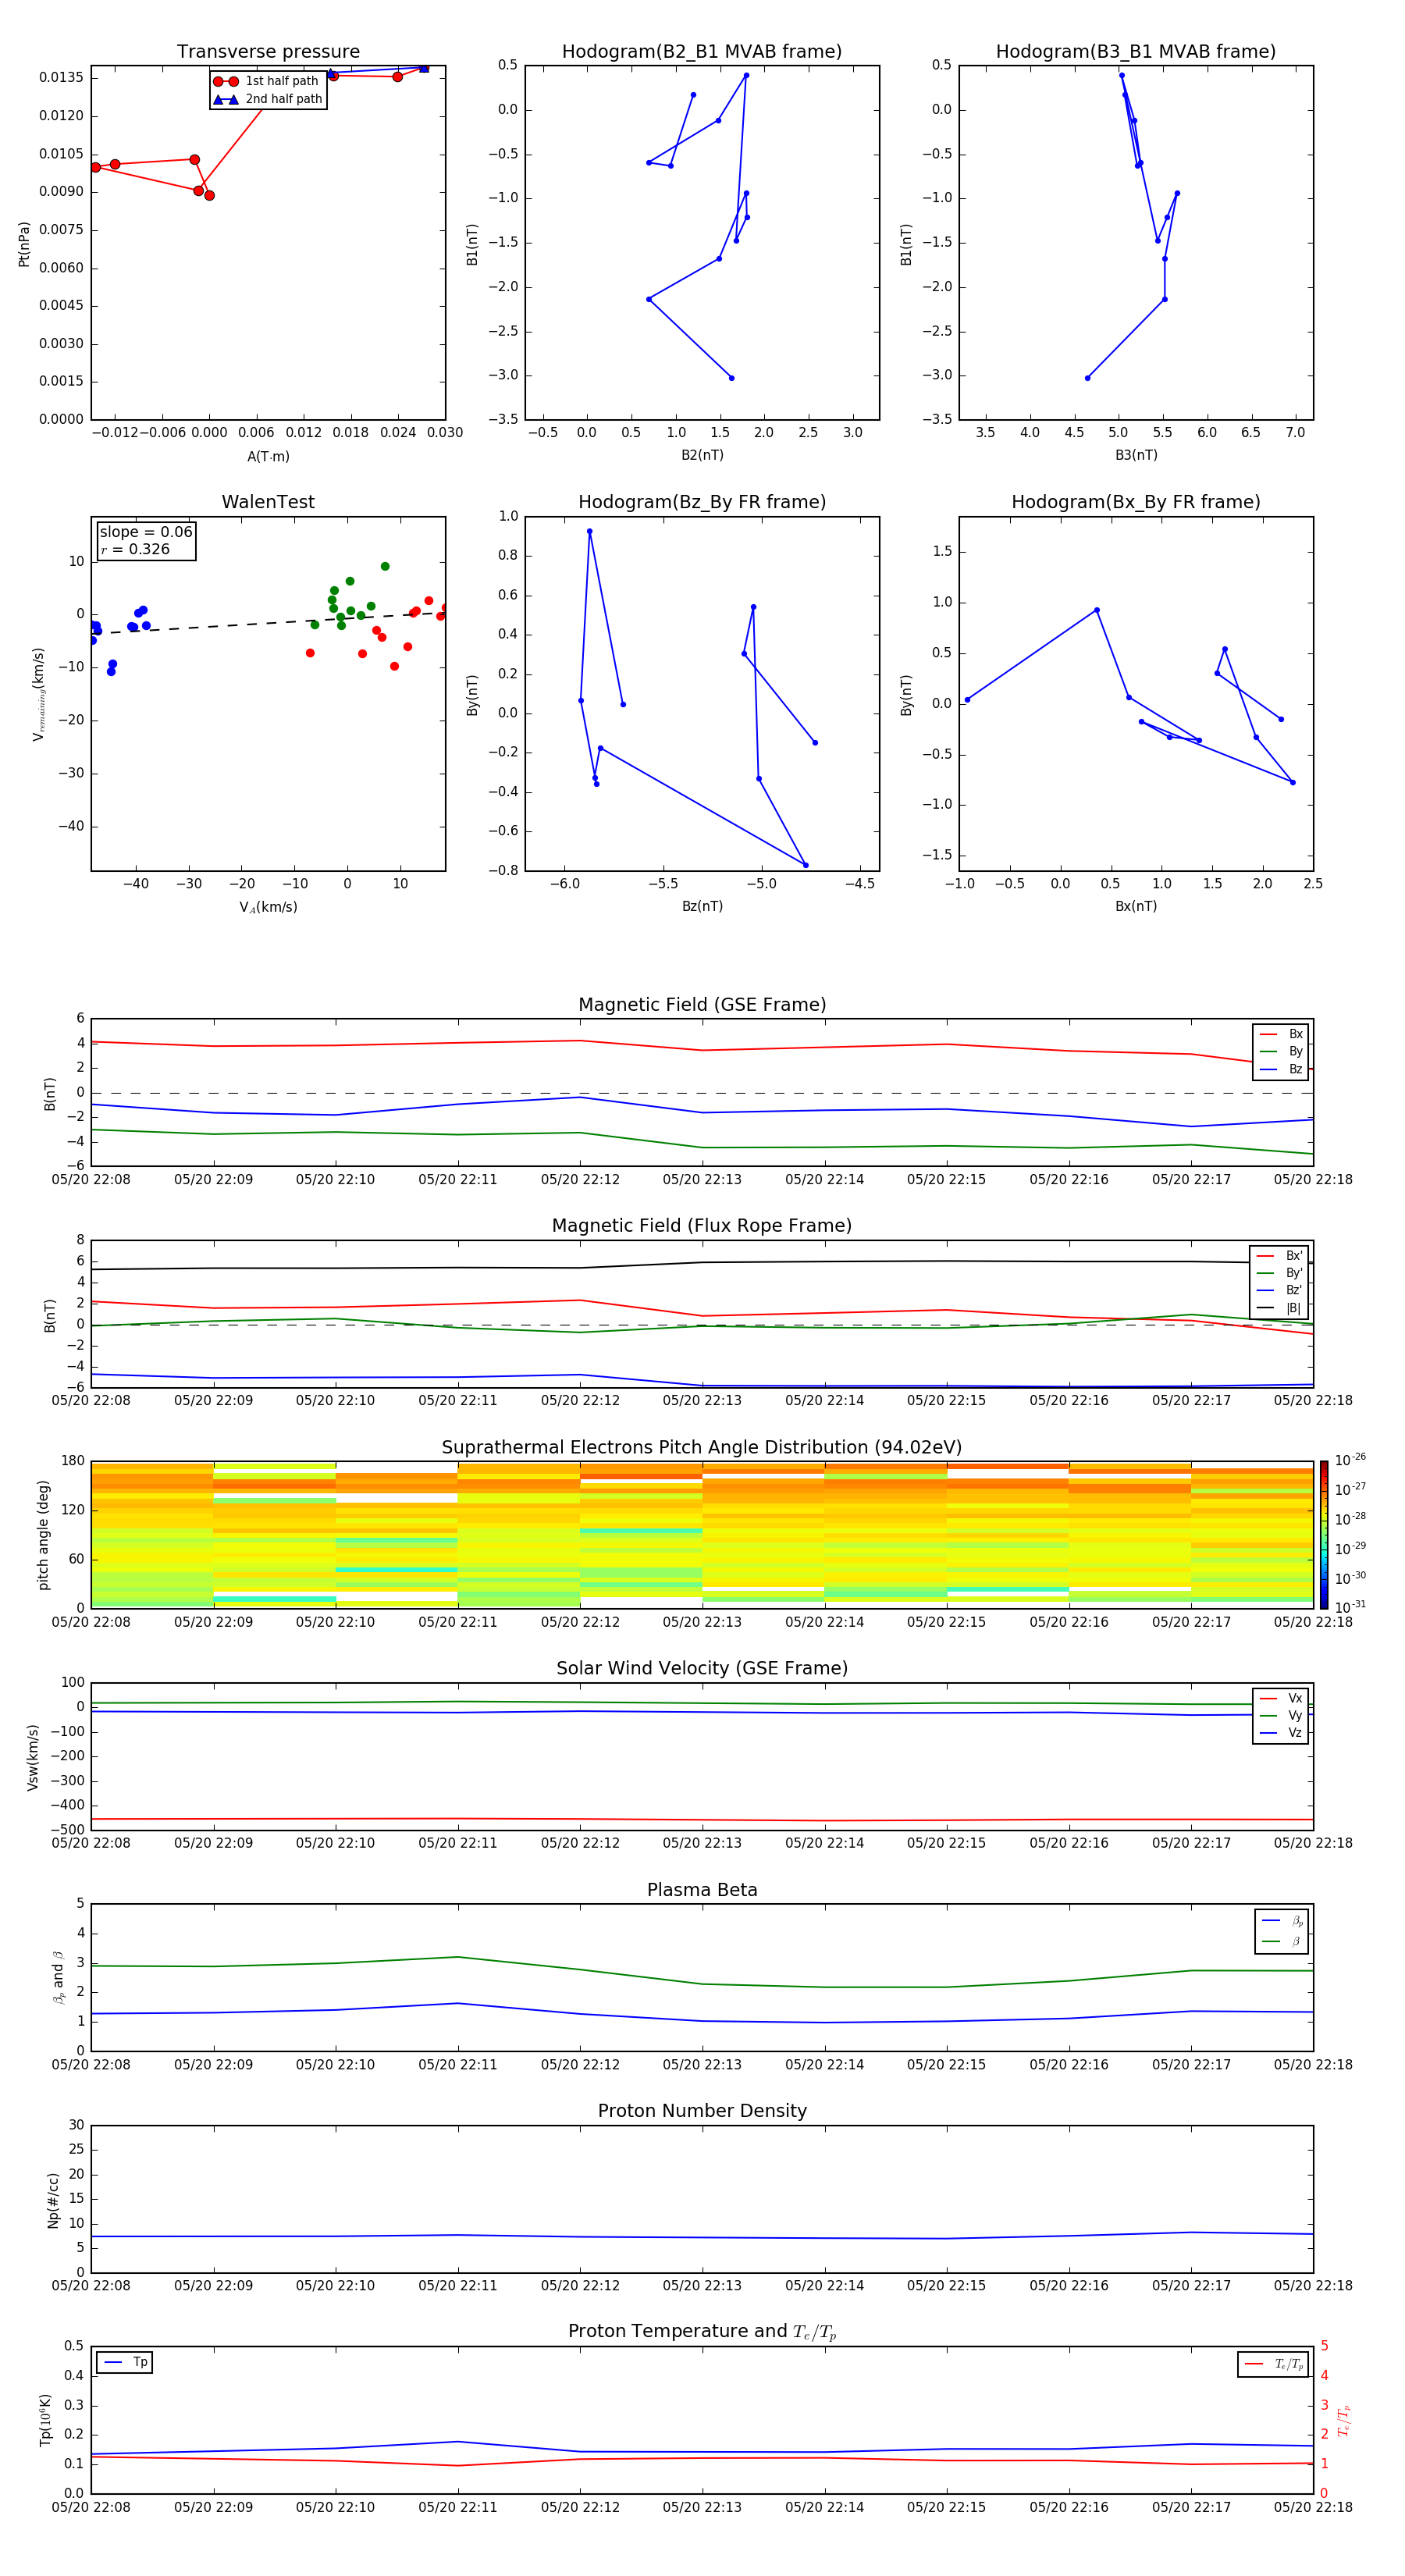Click the 'Hodogram(B3_B1 MVAB frame)' title

(x=1136, y=52)
